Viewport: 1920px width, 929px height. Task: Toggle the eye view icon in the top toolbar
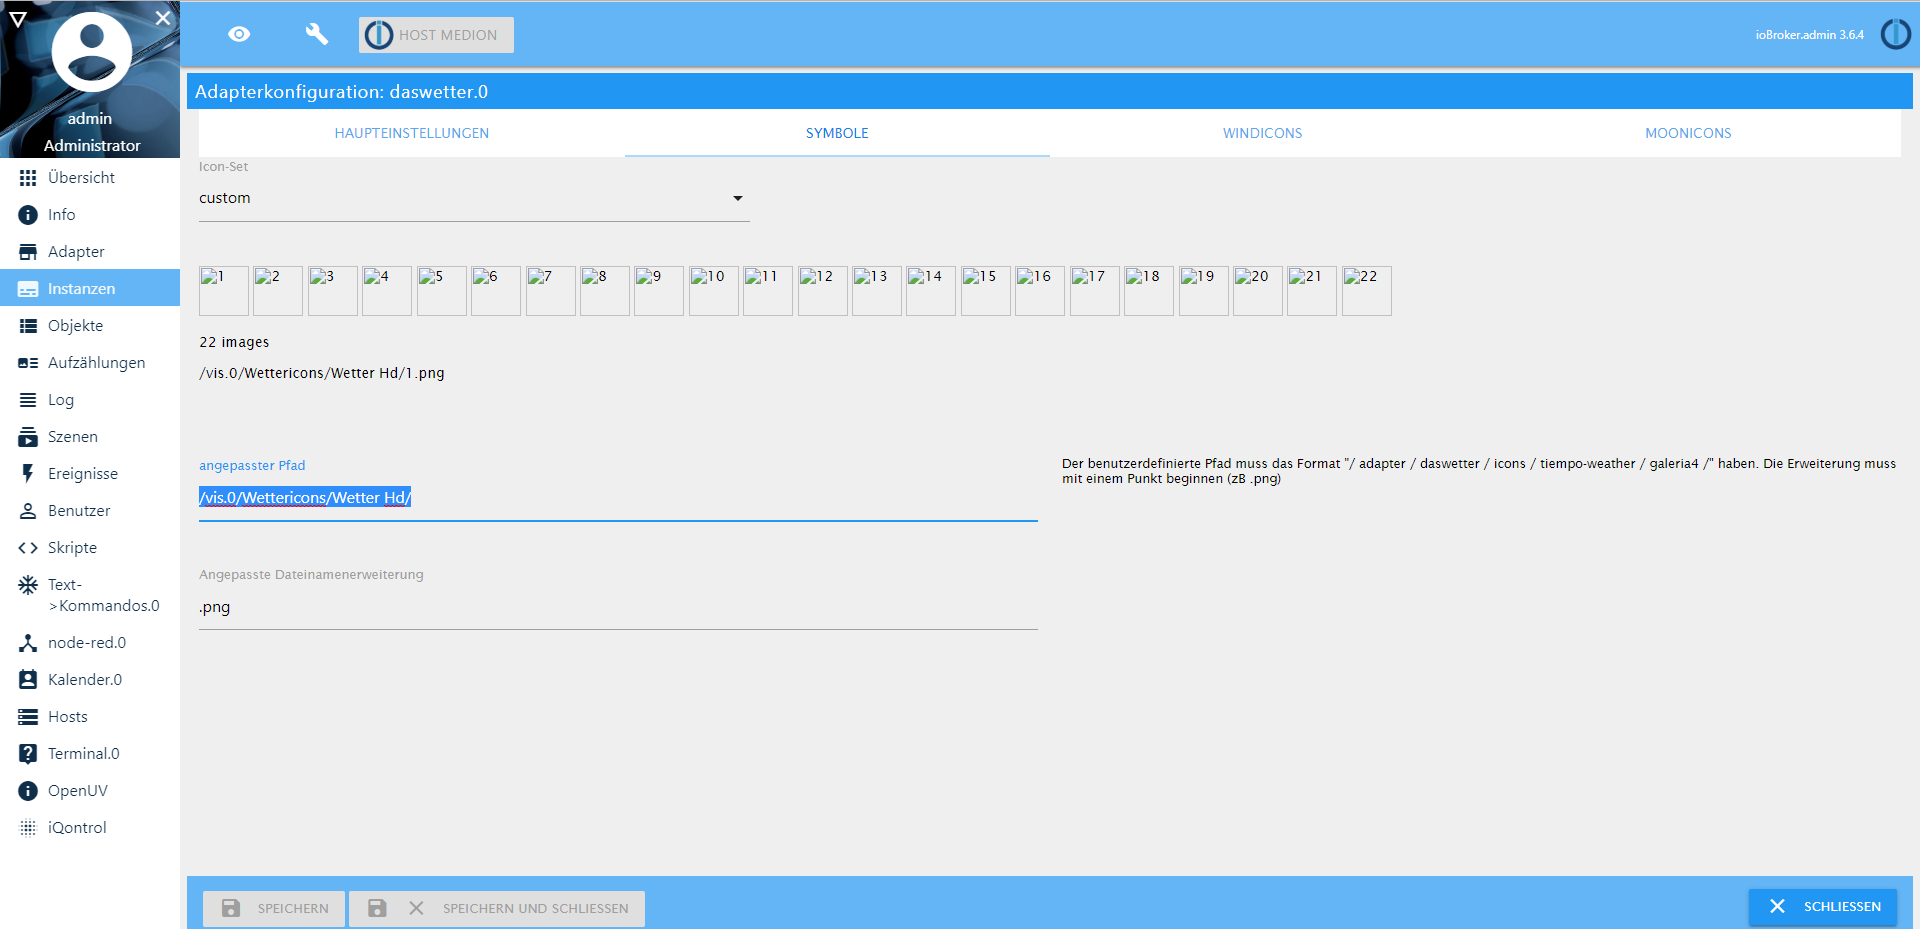(239, 33)
